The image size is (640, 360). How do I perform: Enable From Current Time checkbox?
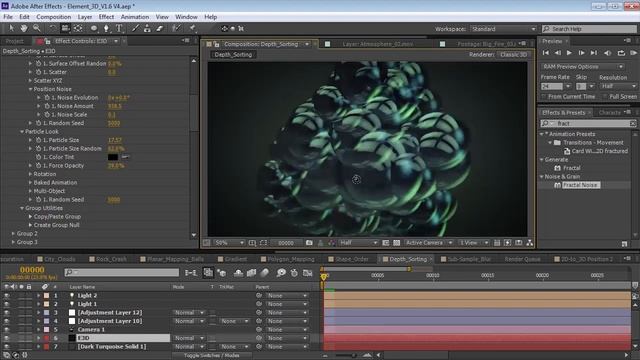click(544, 97)
